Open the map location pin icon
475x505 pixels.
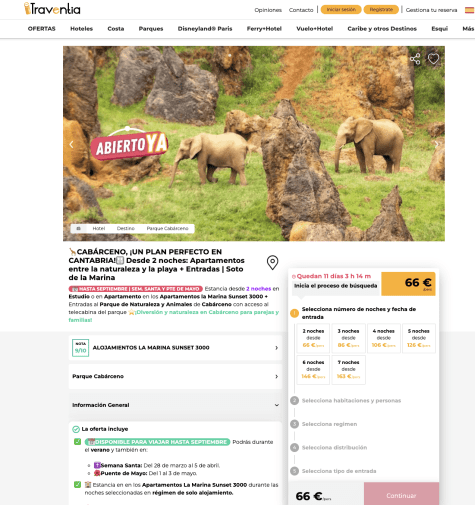point(272,263)
